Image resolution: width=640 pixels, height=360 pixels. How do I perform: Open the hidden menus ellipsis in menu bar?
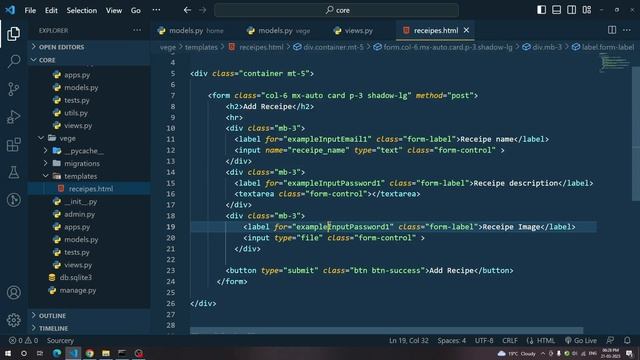coord(156,10)
